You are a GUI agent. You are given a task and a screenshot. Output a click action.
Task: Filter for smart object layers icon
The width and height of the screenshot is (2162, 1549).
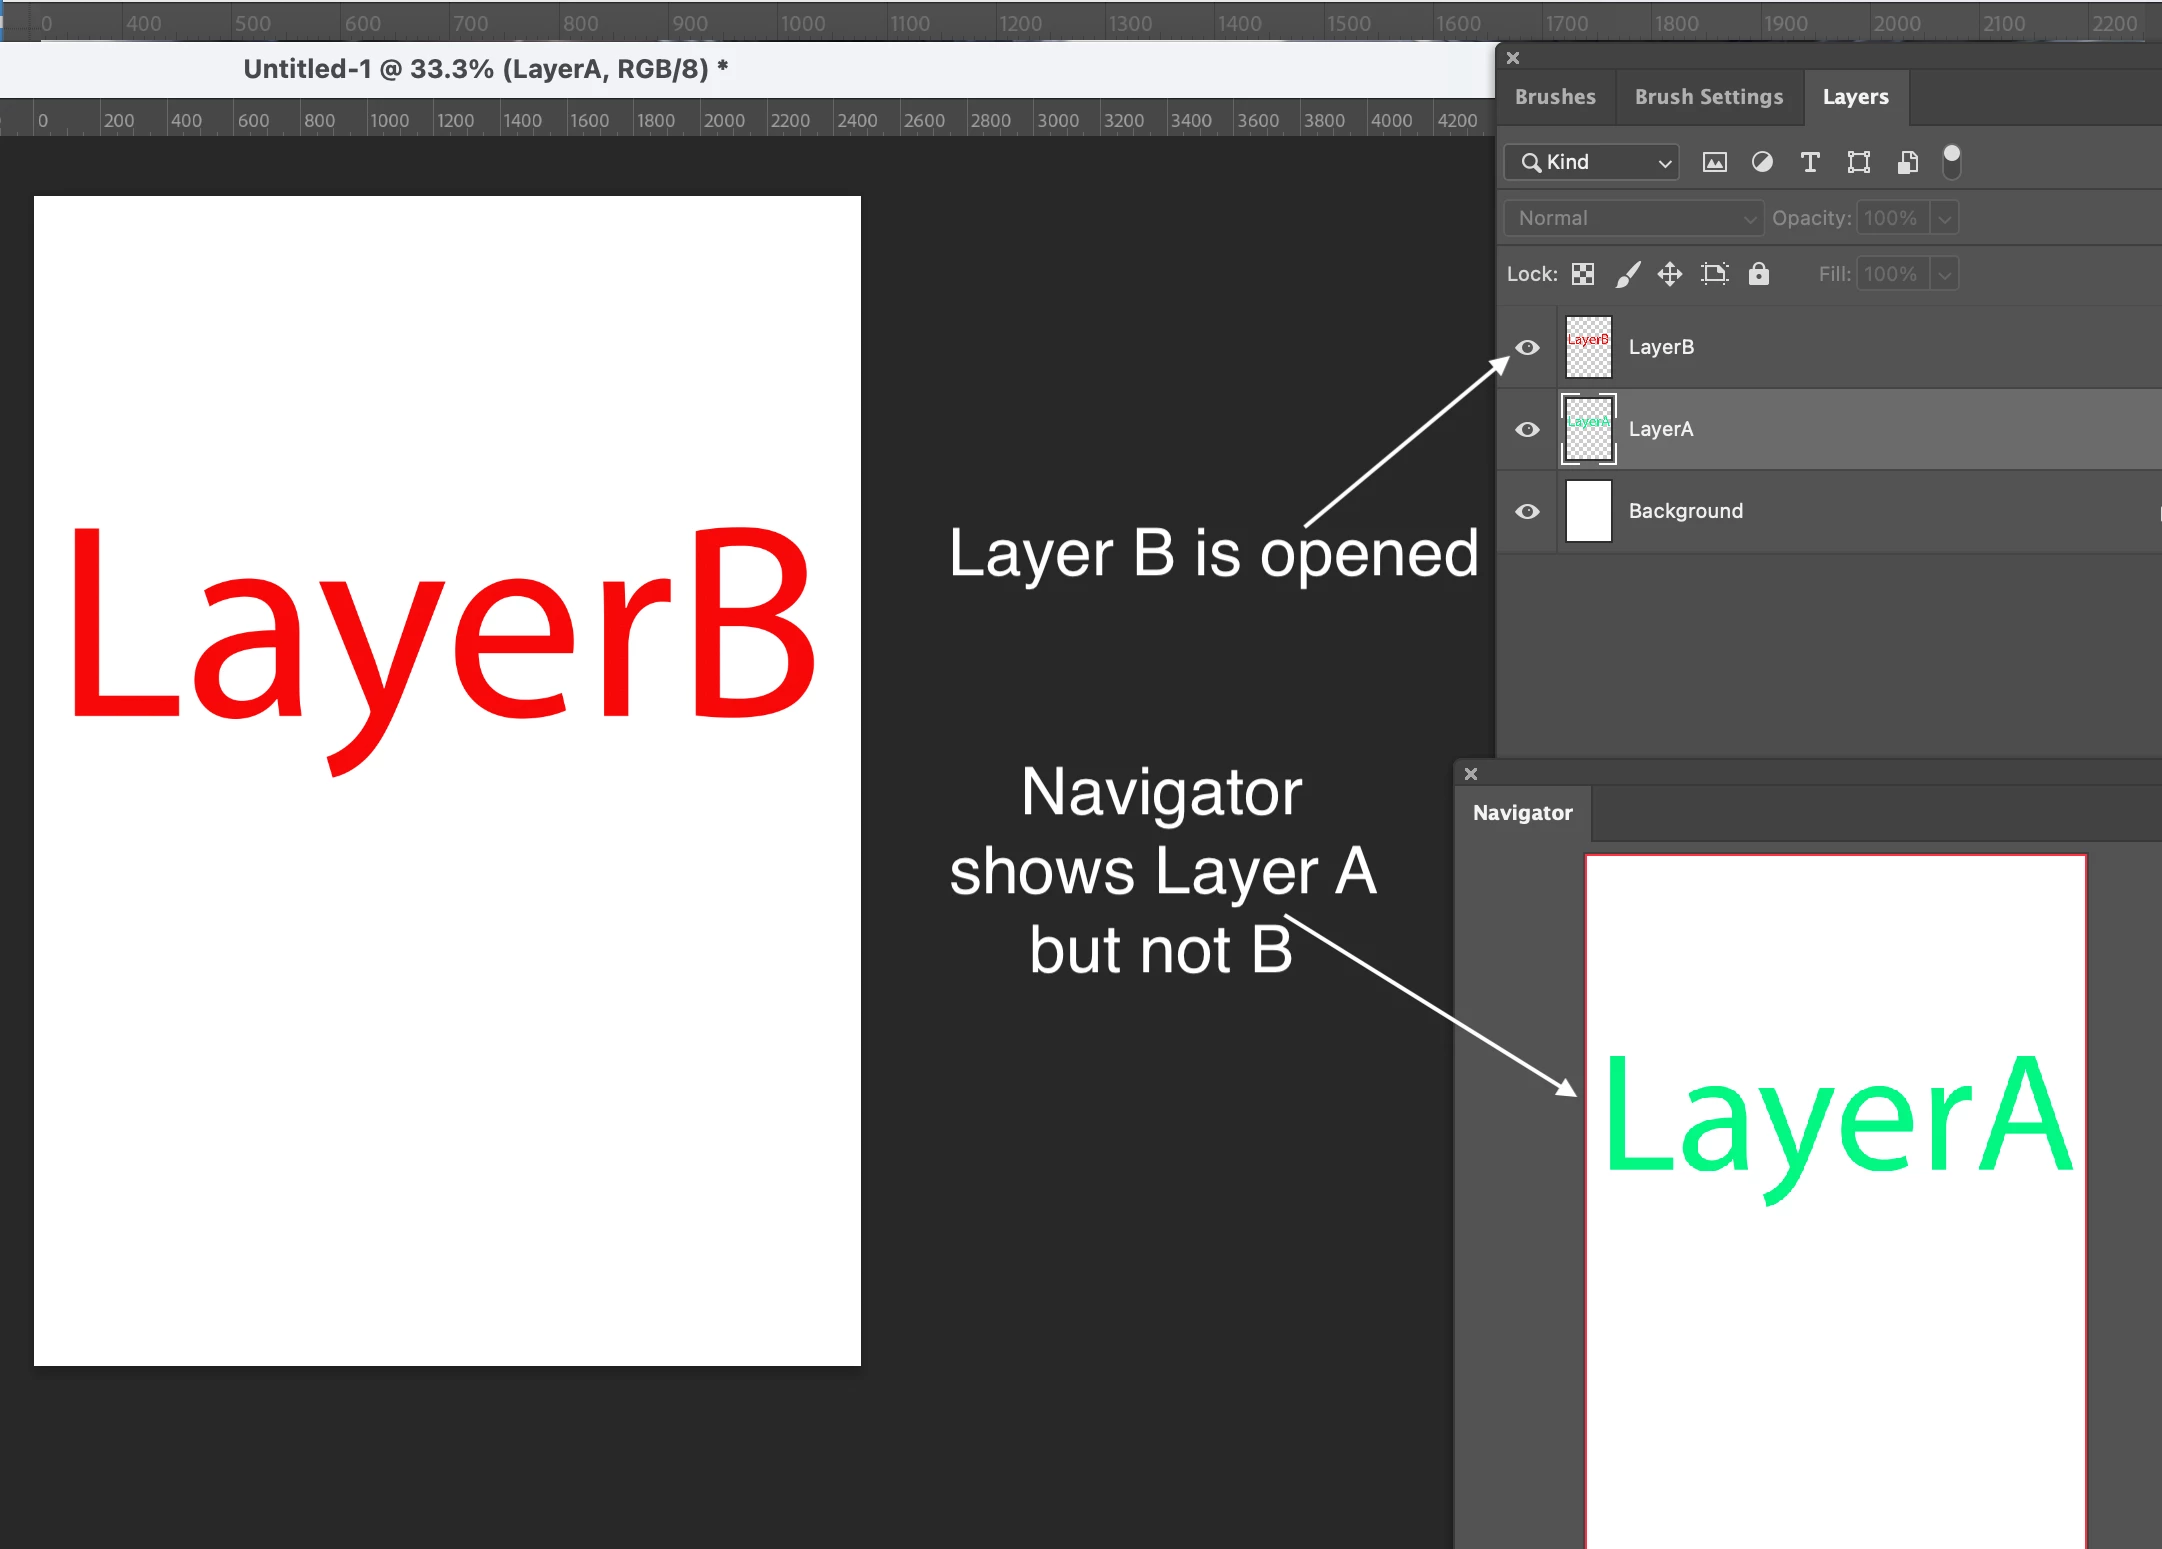(x=1907, y=162)
